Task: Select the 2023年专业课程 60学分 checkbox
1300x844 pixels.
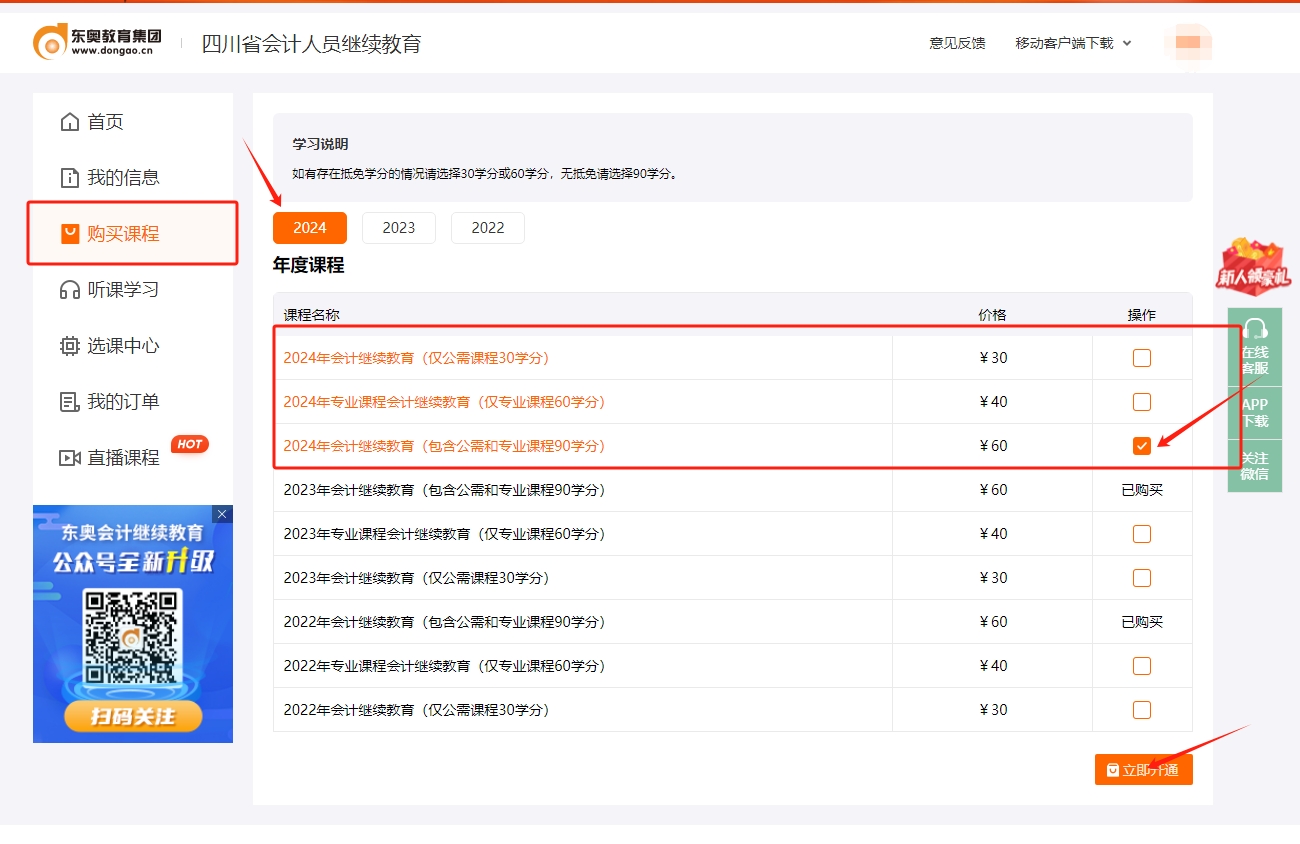Action: click(x=1142, y=533)
